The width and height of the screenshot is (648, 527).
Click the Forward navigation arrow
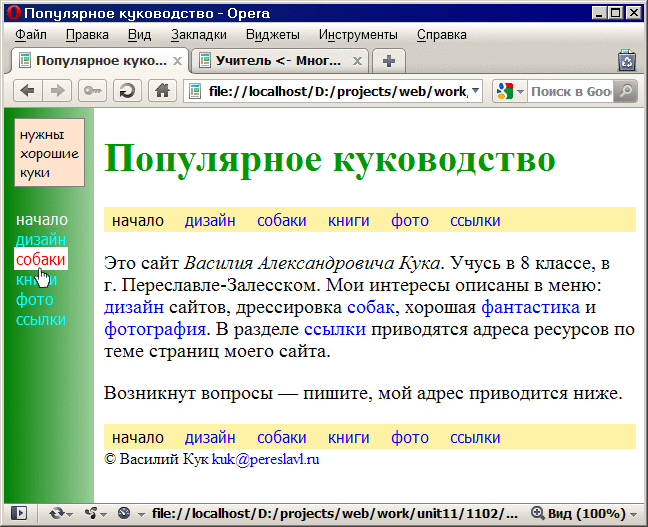57,91
